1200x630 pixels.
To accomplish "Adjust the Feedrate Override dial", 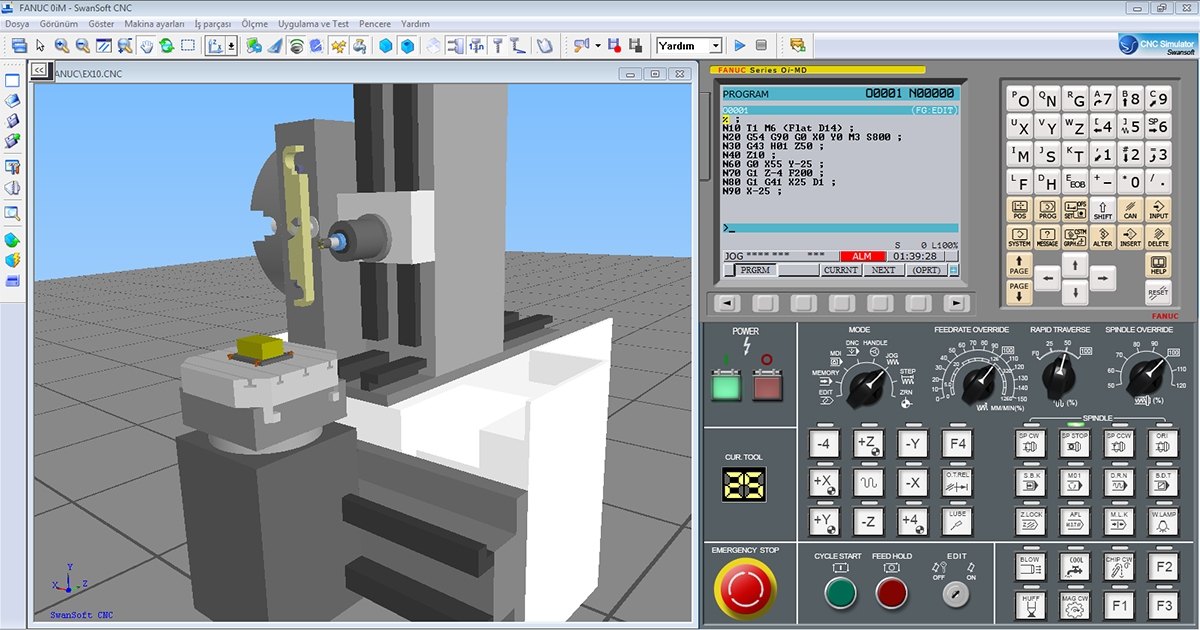I will pyautogui.click(x=975, y=385).
